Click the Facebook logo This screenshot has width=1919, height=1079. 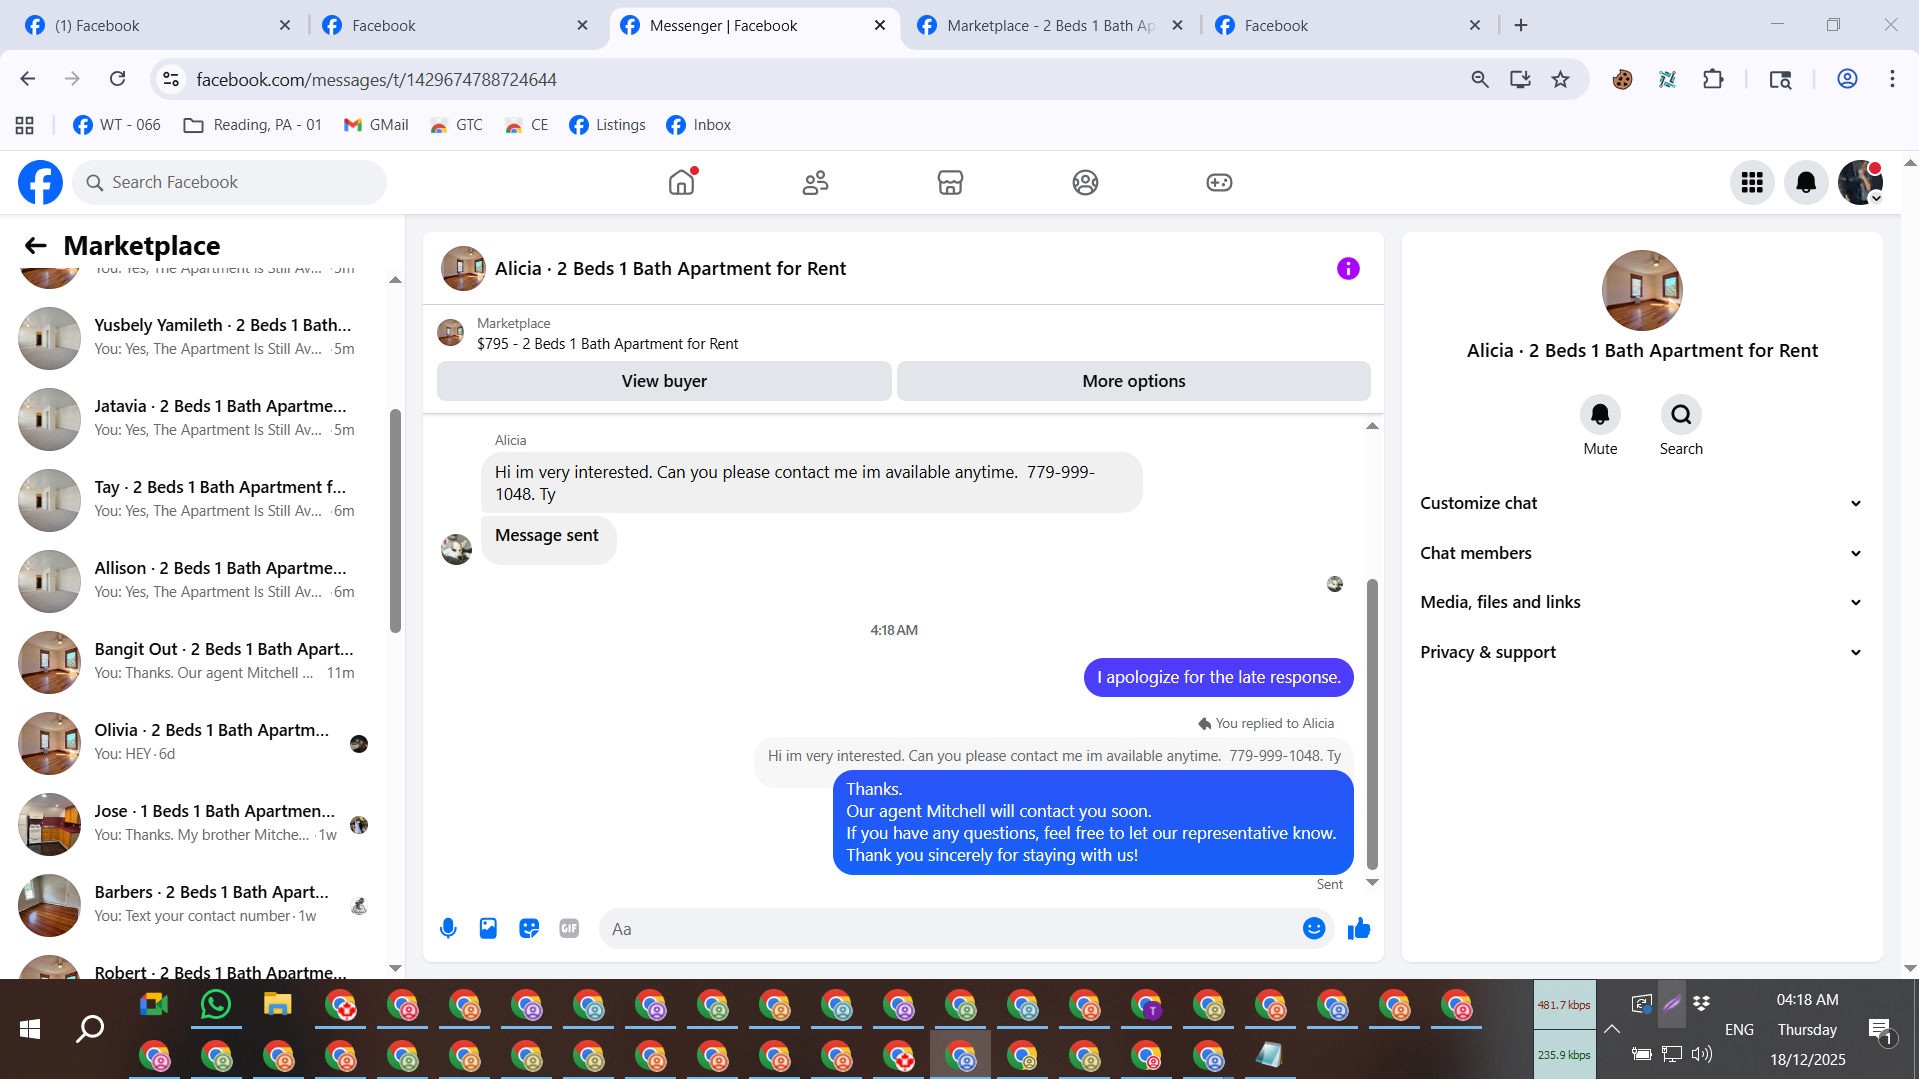(40, 182)
